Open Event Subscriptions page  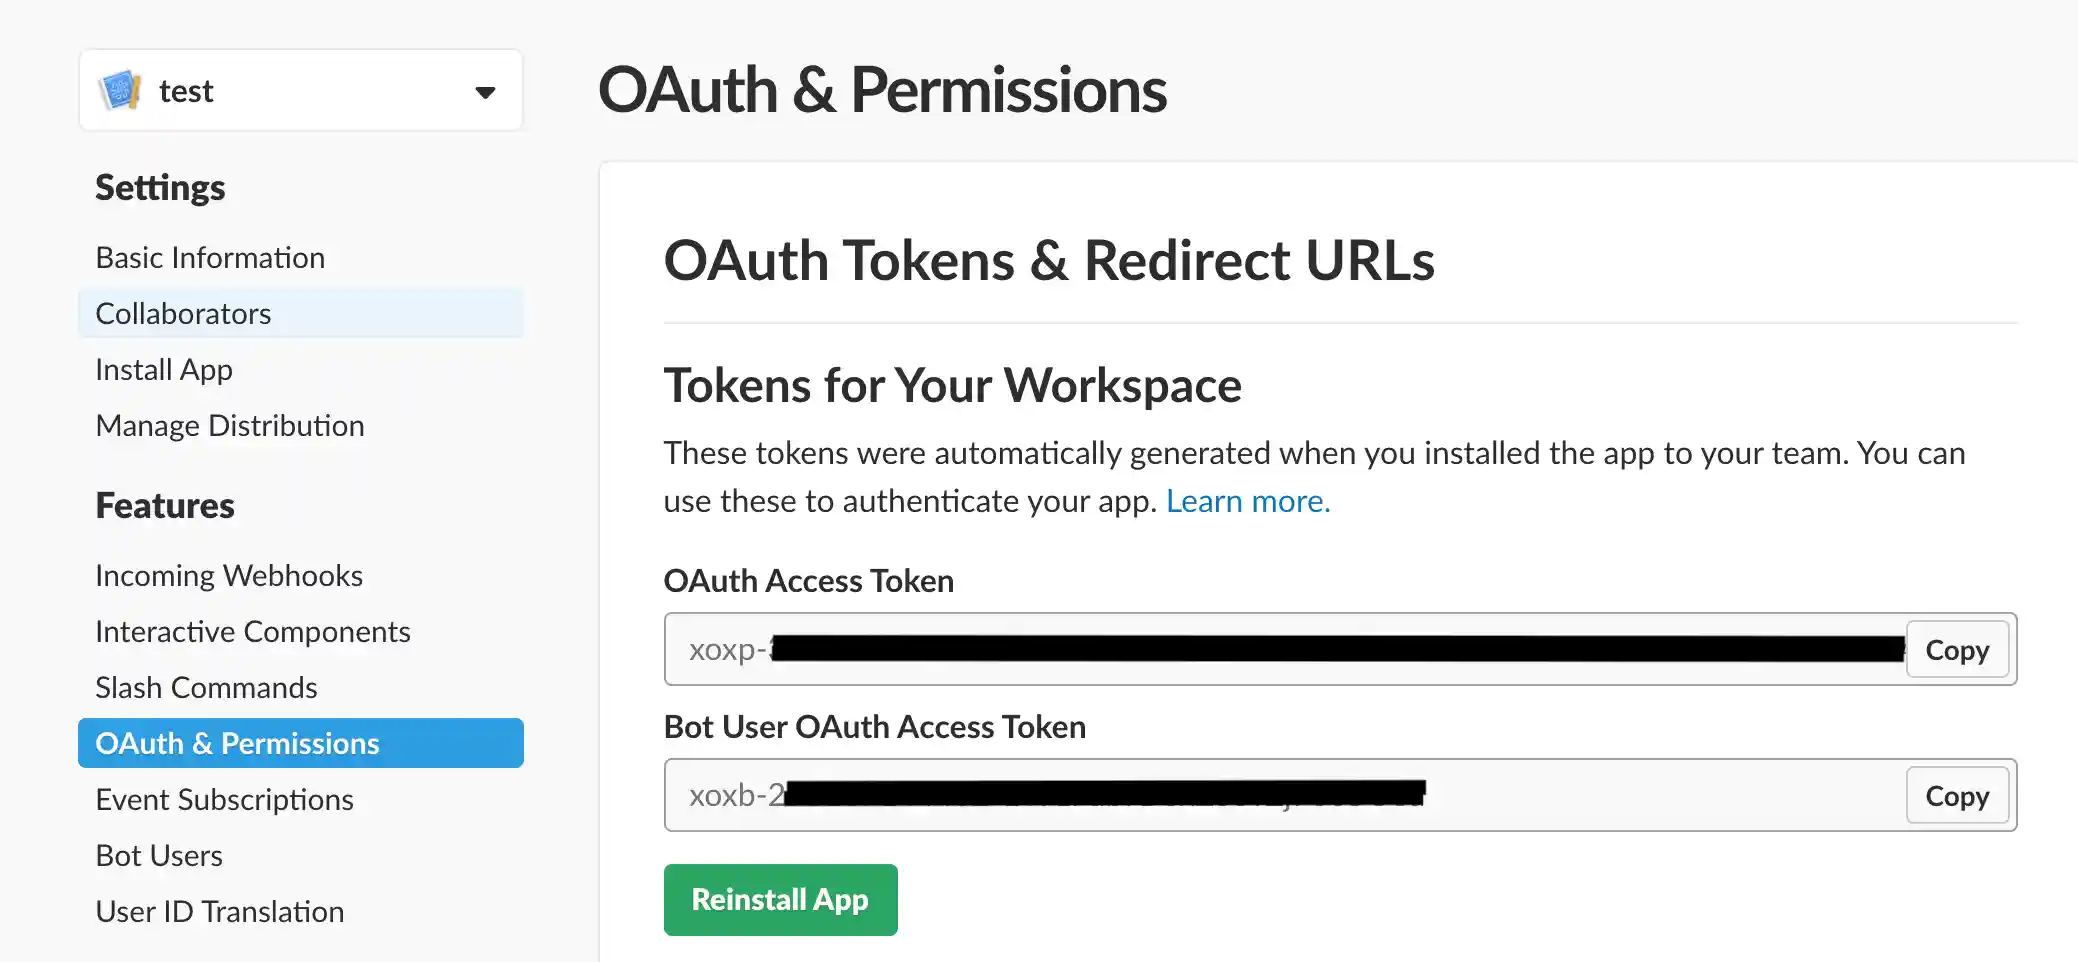pos(225,800)
